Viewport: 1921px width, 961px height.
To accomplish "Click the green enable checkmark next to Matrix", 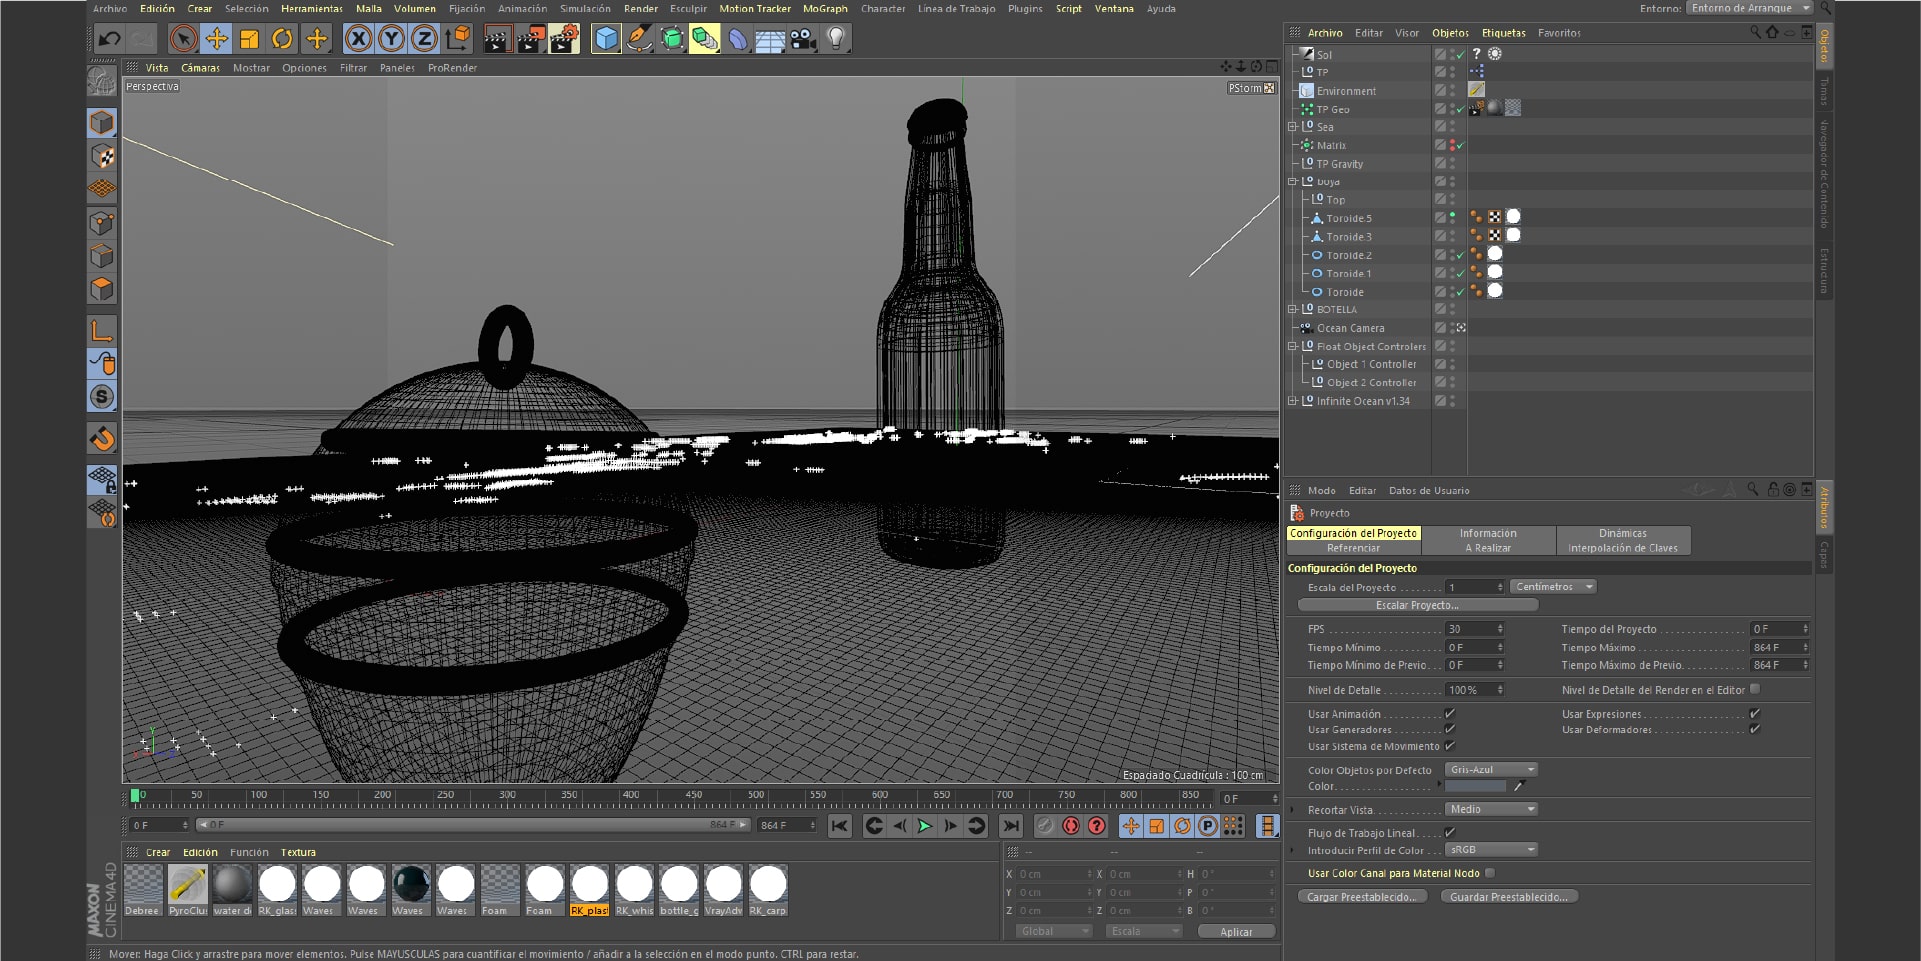I will [x=1459, y=145].
